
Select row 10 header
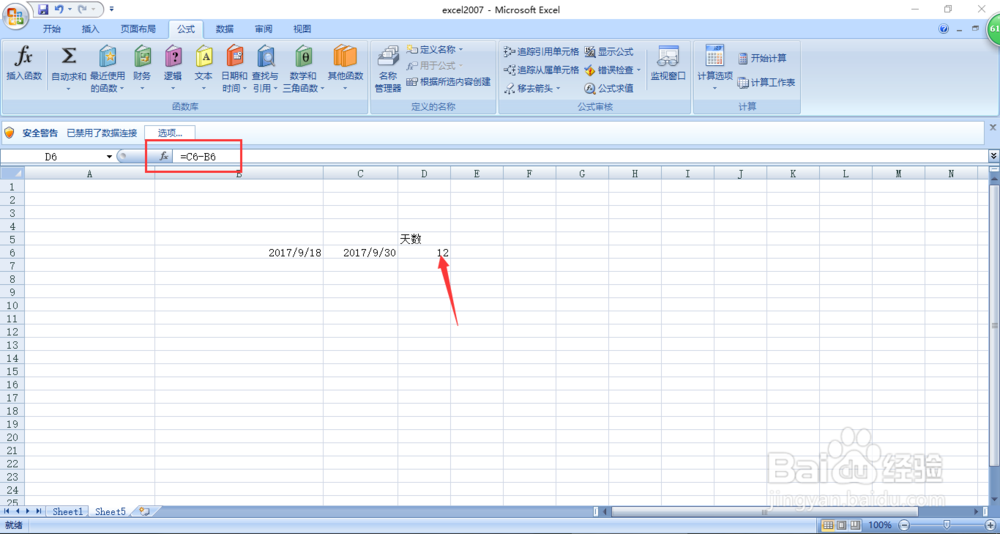12,306
